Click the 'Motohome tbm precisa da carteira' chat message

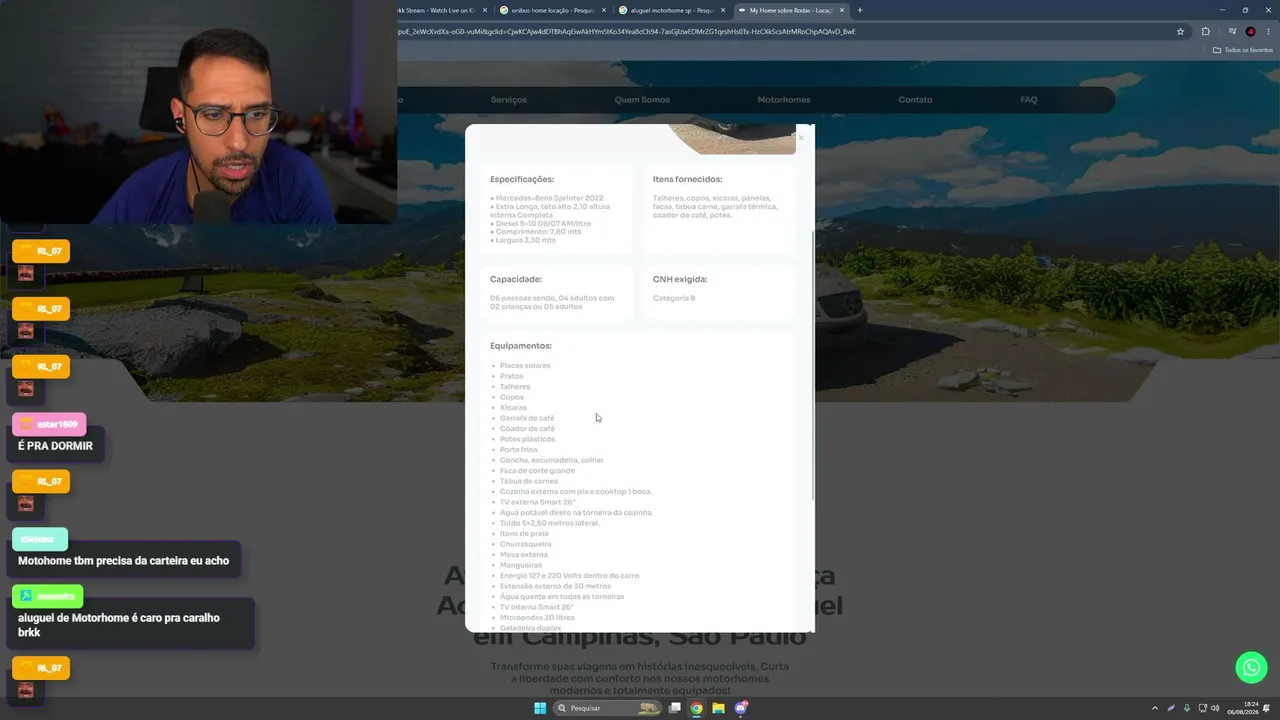tap(123, 561)
